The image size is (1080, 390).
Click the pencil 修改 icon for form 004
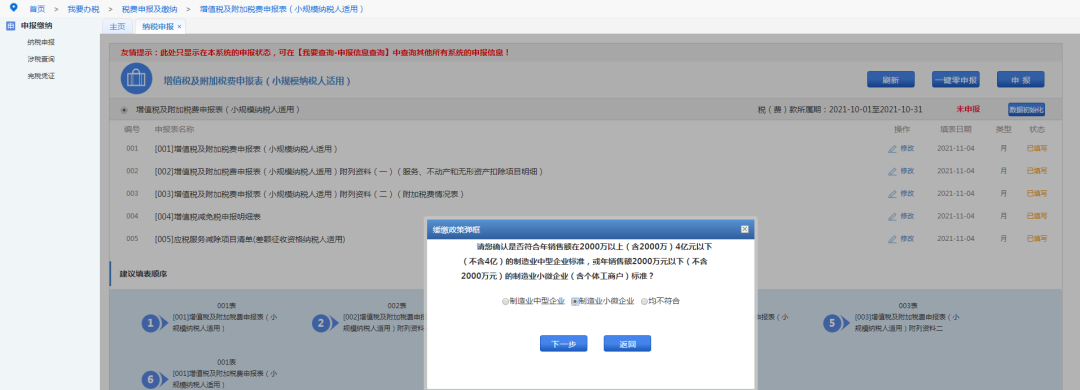click(893, 216)
